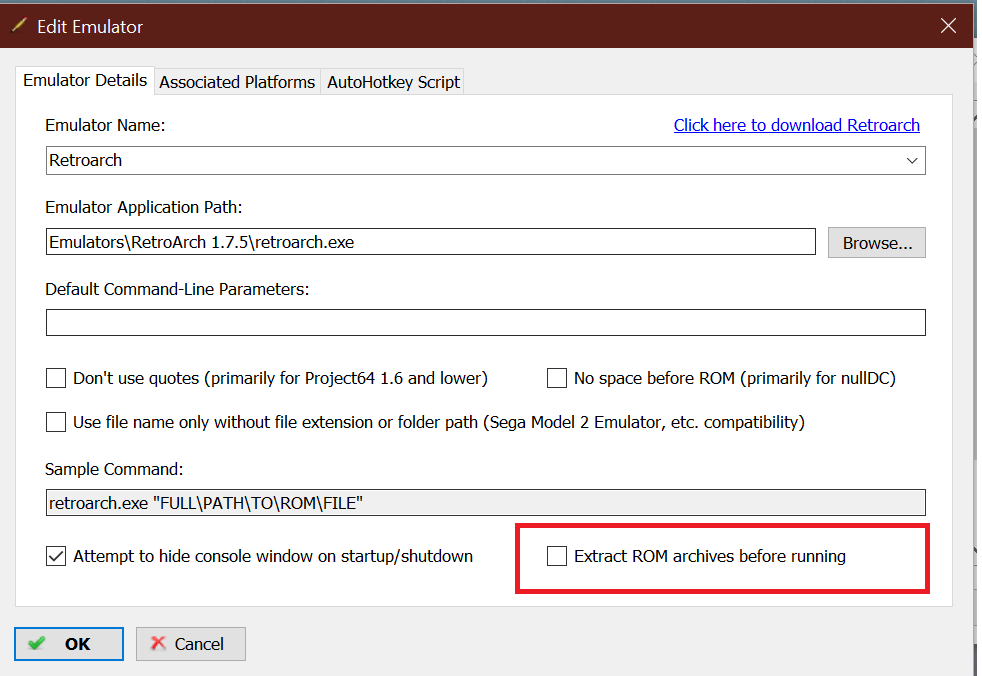Enable the 'Don't use quotes' checkbox
Screen dimensions: 982x676
tap(56, 378)
